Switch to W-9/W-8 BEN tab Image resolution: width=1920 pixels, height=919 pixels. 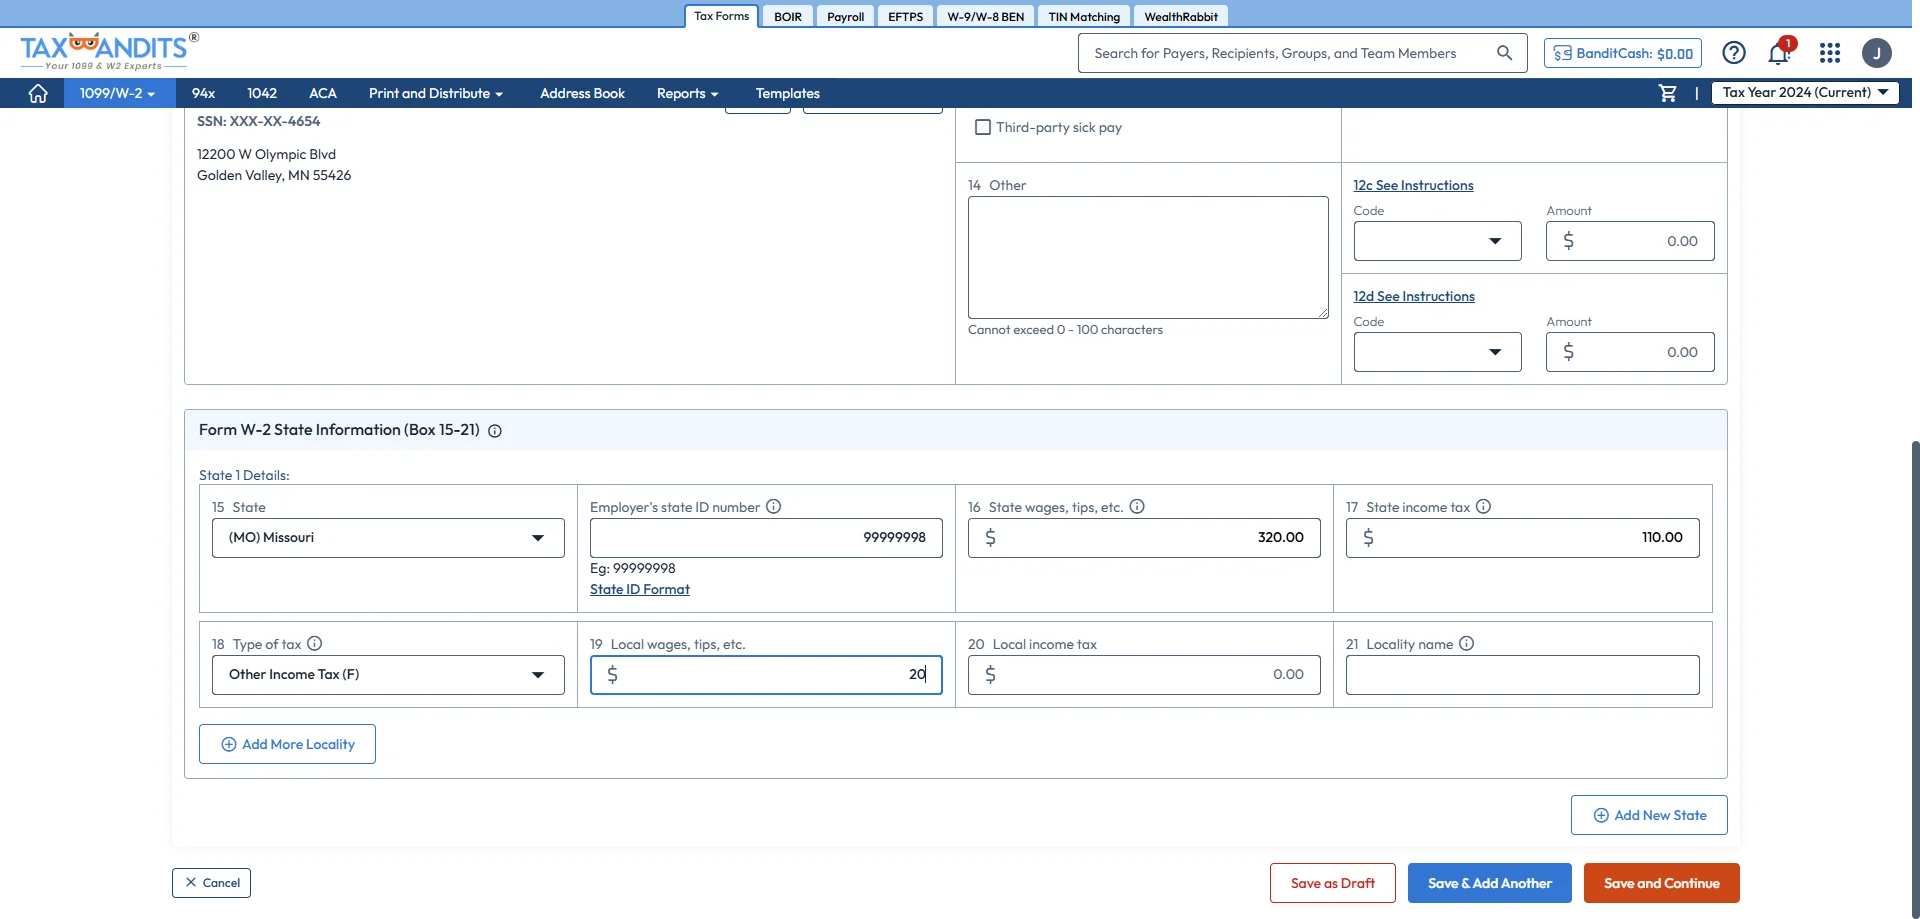click(x=985, y=17)
